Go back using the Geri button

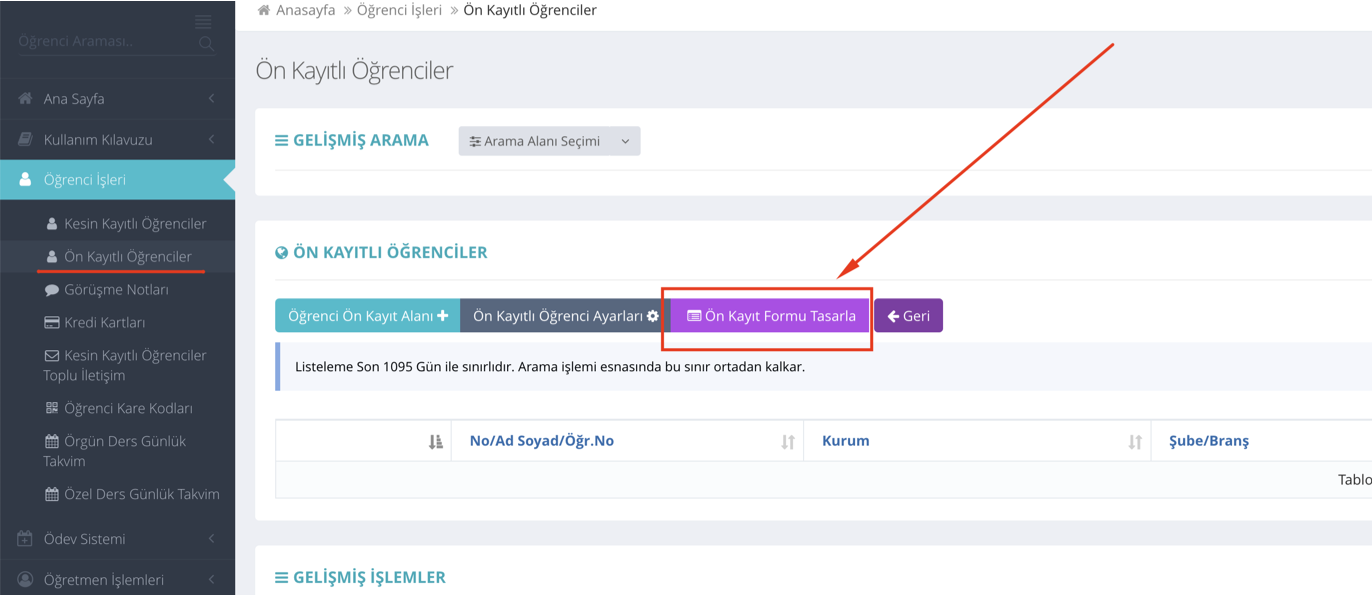[x=908, y=316]
